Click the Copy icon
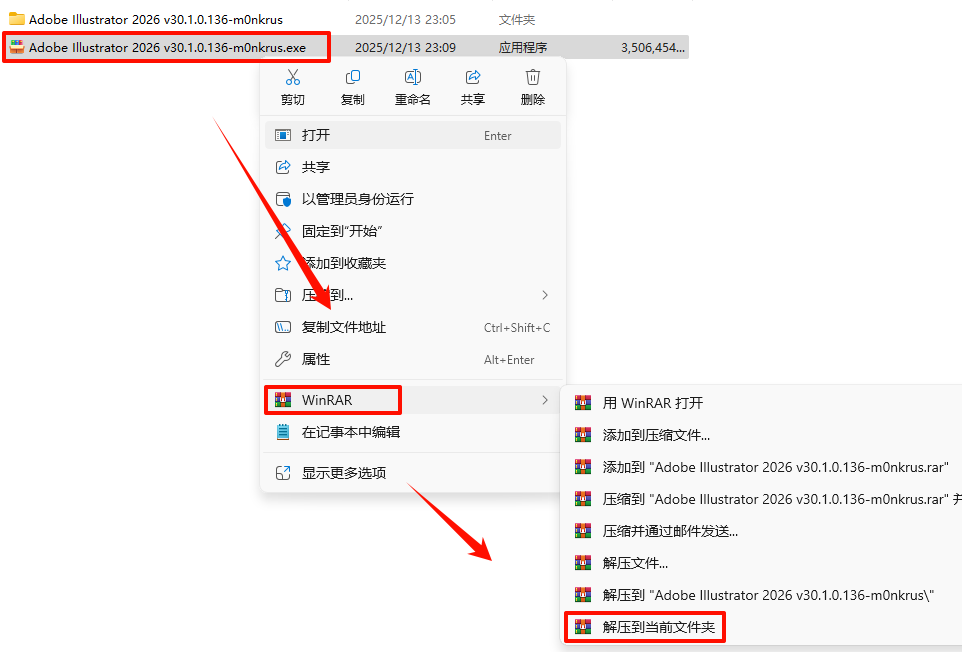This screenshot has height=652, width=962. [353, 77]
